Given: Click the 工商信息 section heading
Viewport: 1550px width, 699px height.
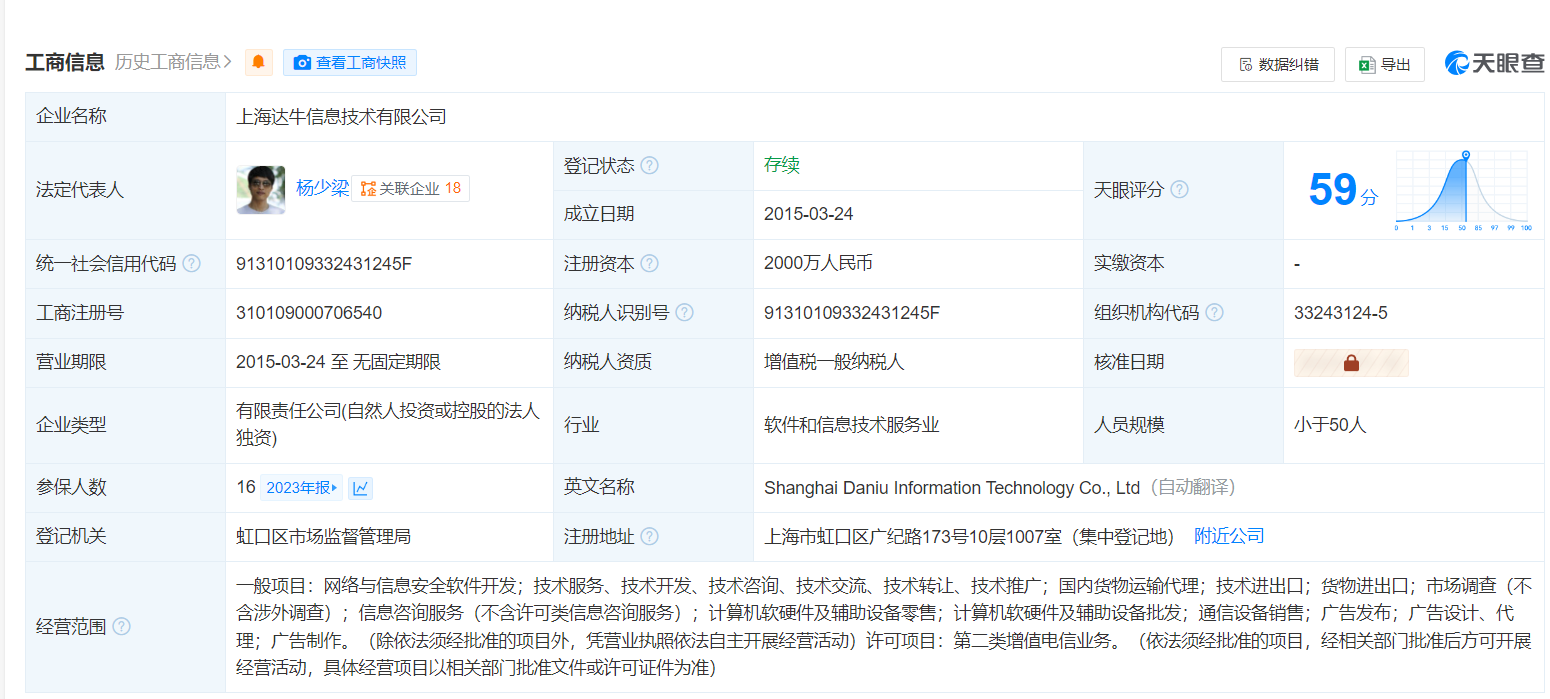Looking at the screenshot, I should 65,62.
